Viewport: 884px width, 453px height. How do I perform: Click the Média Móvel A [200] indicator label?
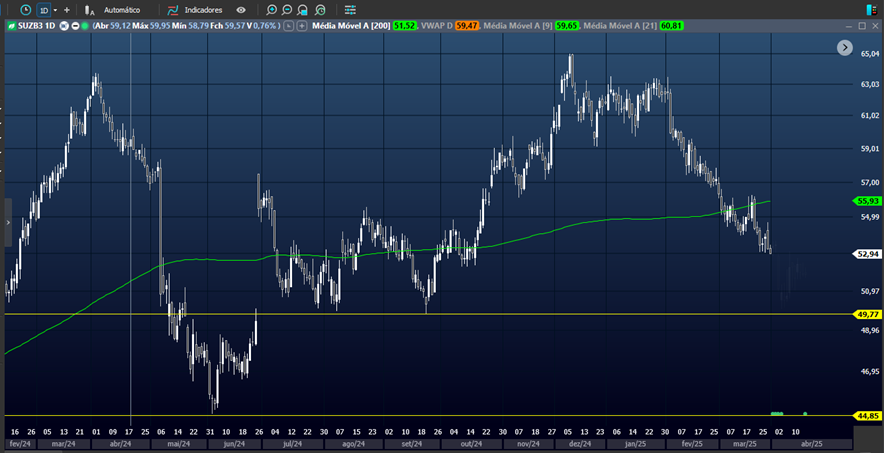(350, 26)
